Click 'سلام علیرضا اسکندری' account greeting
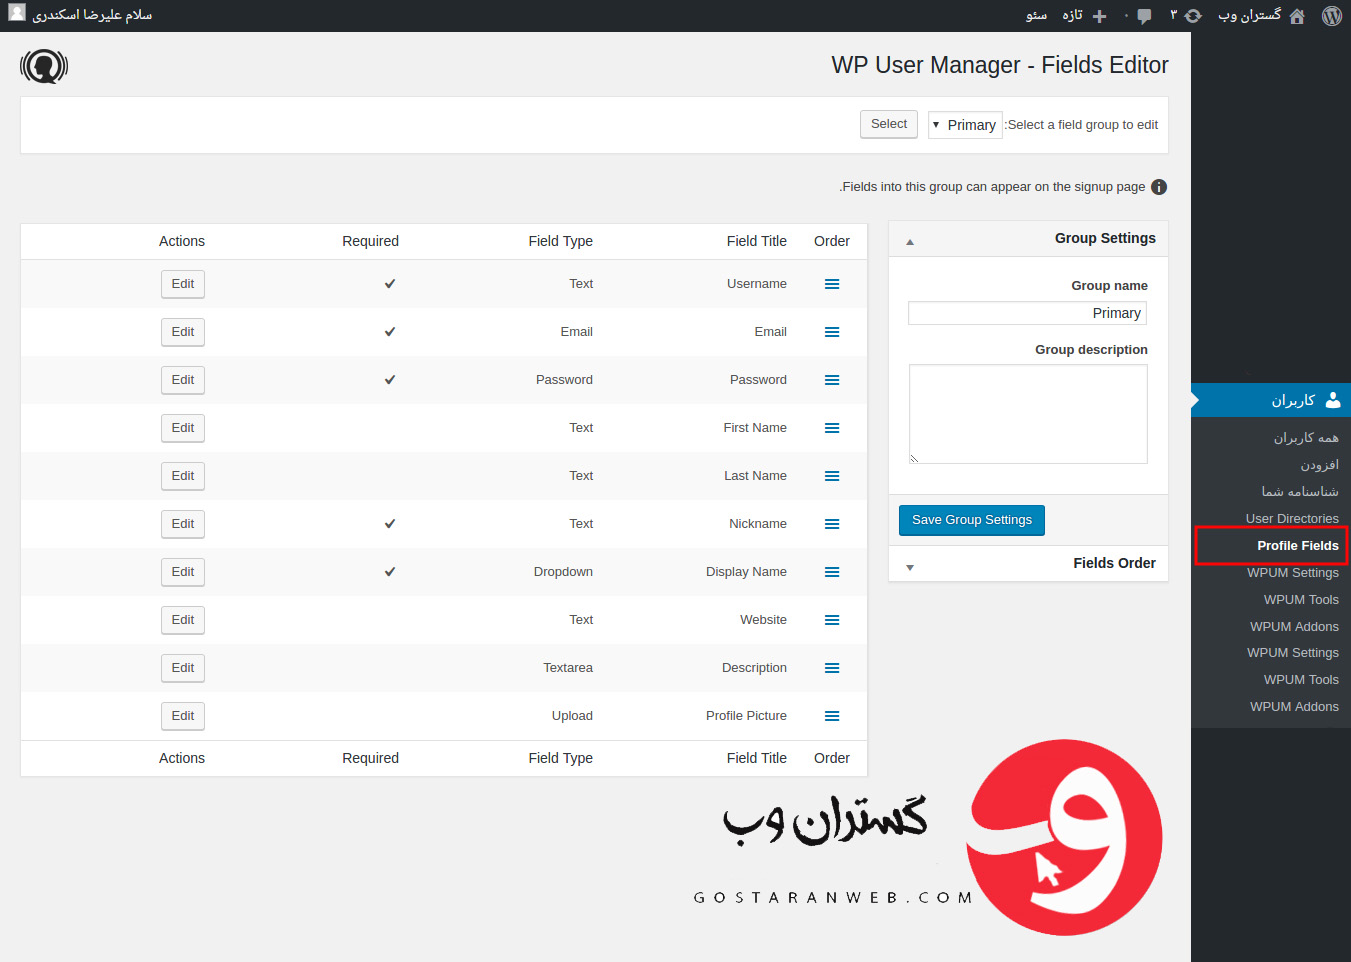Screen dimensions: 1351x962 [x=92, y=15]
